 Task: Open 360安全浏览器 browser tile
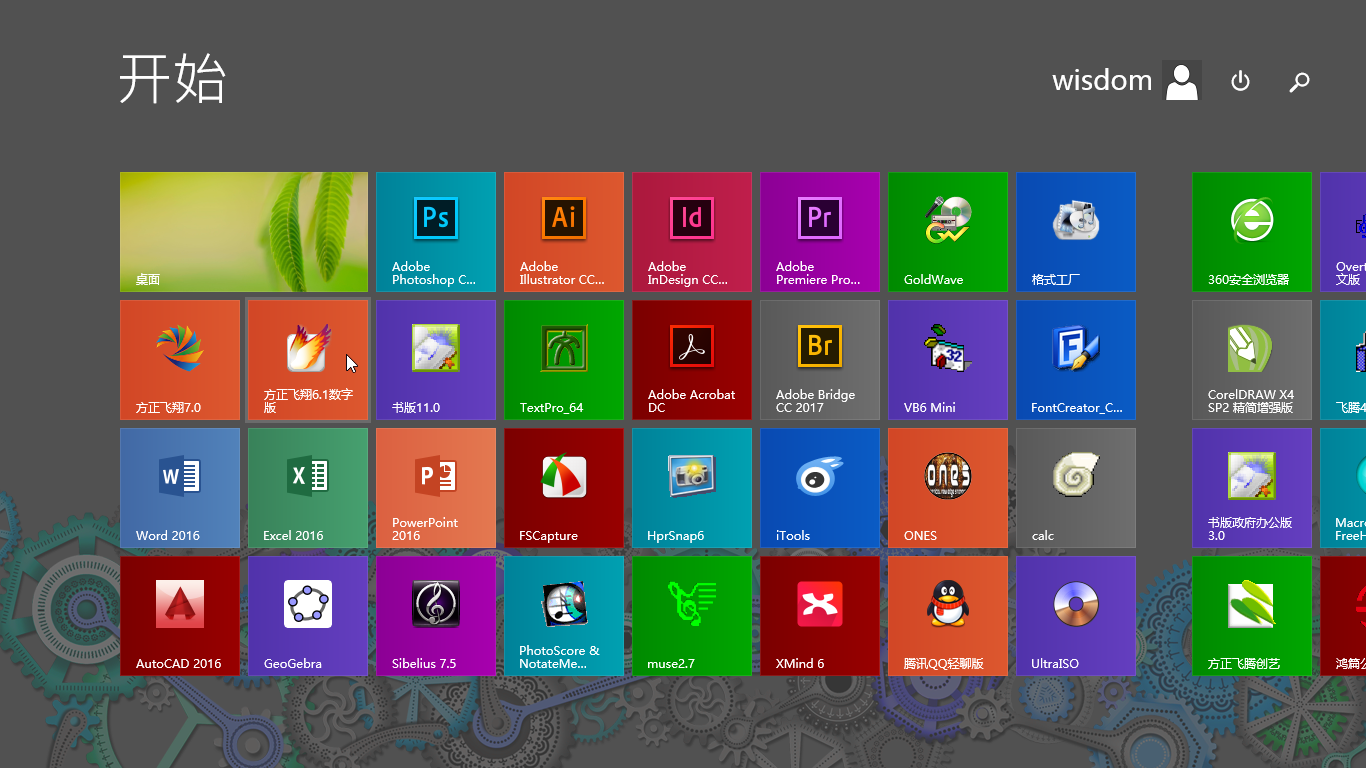(1252, 232)
